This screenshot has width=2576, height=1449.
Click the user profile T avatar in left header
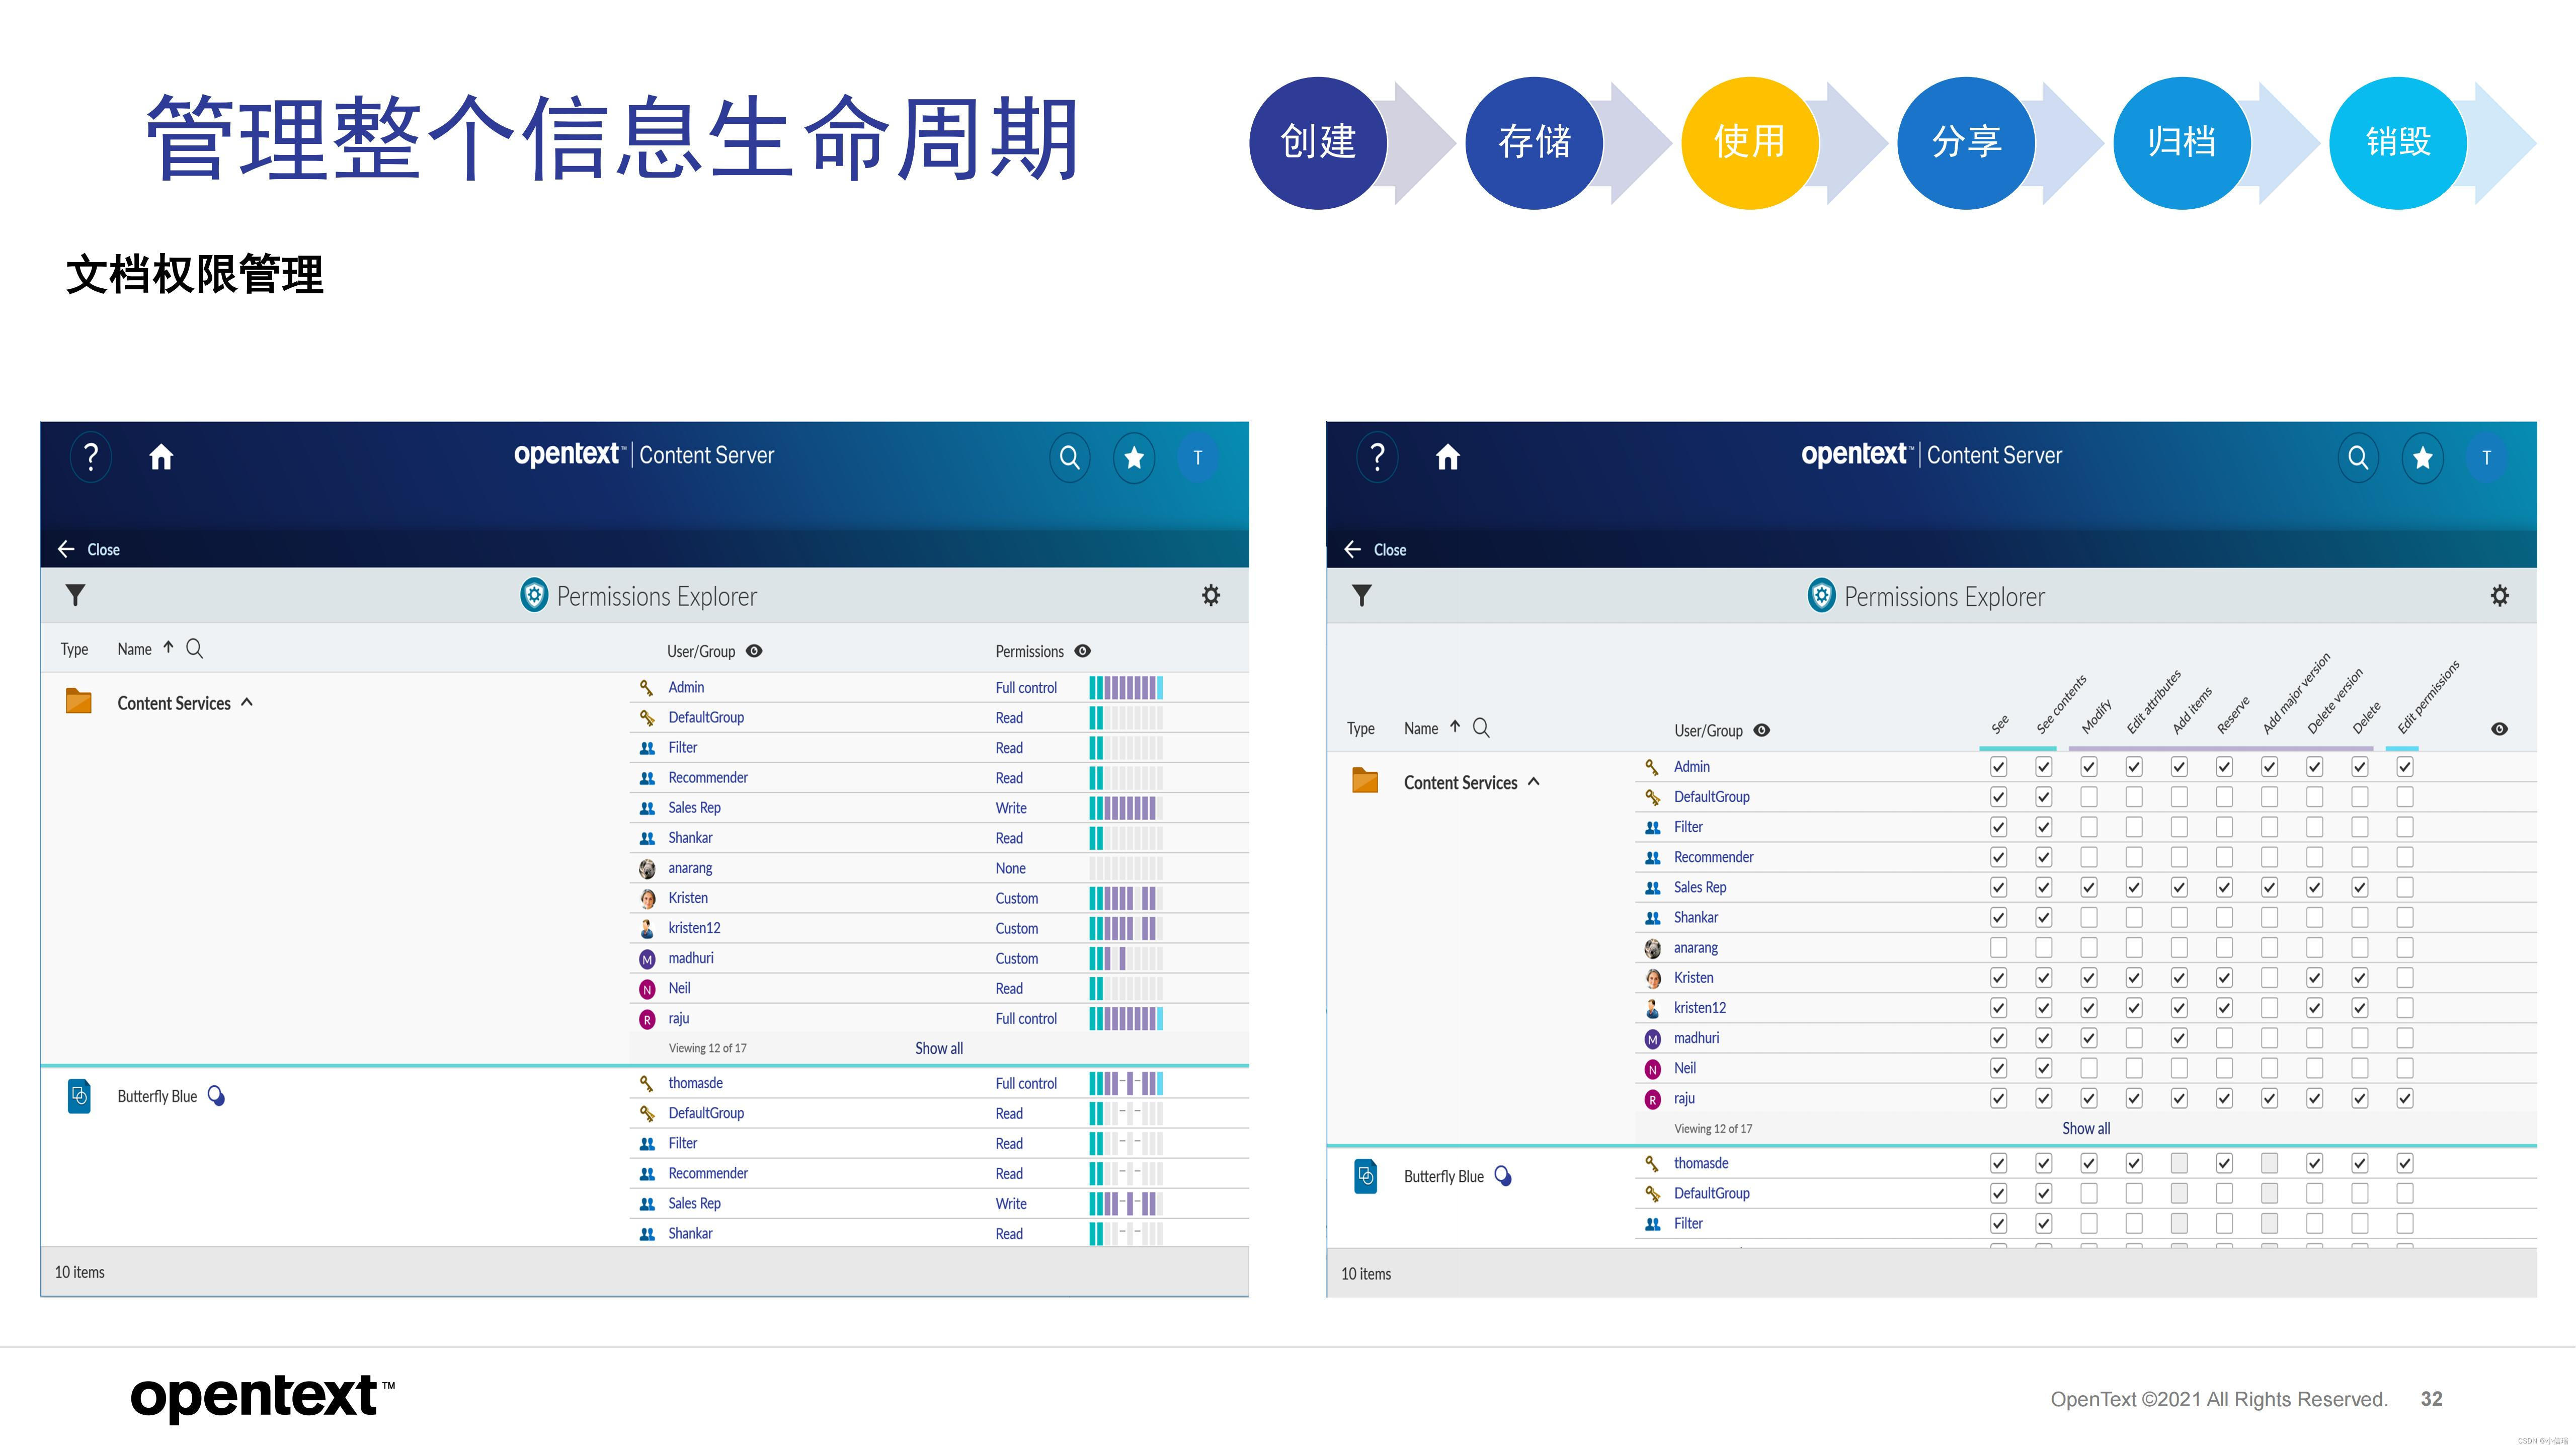(x=1197, y=457)
